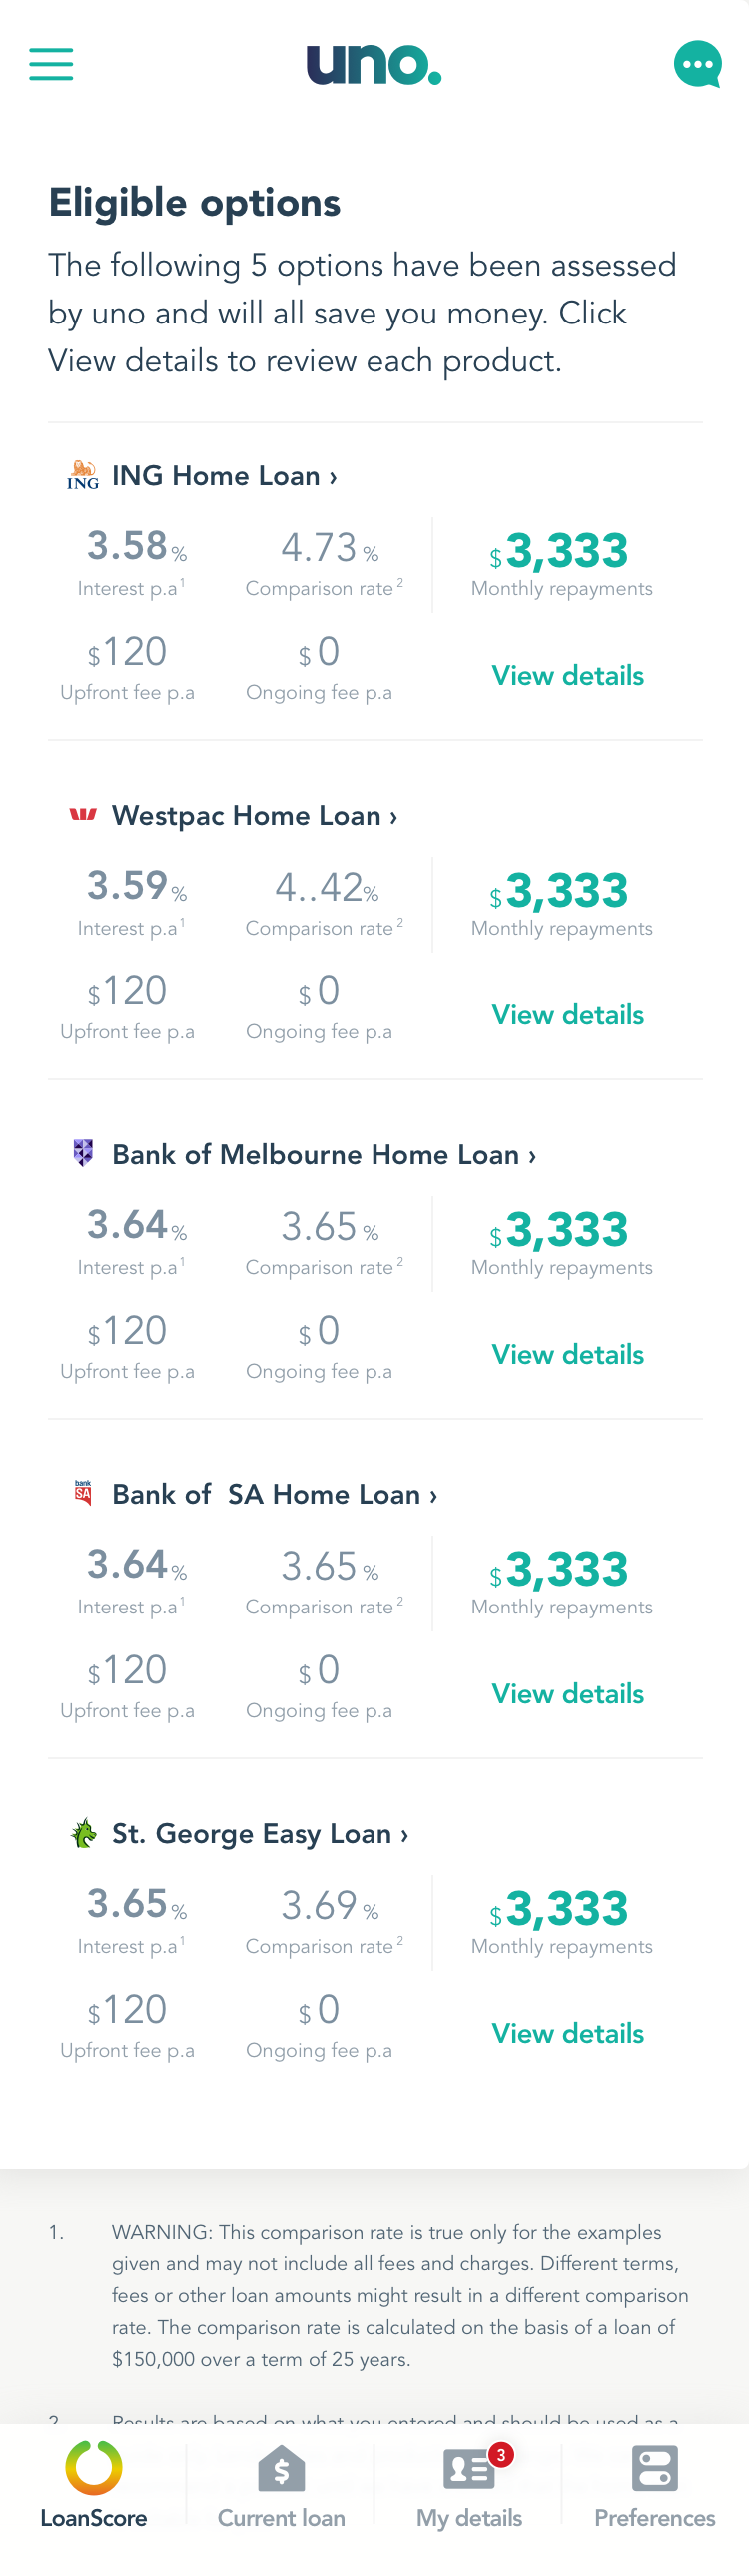749x2576 pixels.
Task: Click the Bank of Melbourne logo
Action: click(x=83, y=1153)
